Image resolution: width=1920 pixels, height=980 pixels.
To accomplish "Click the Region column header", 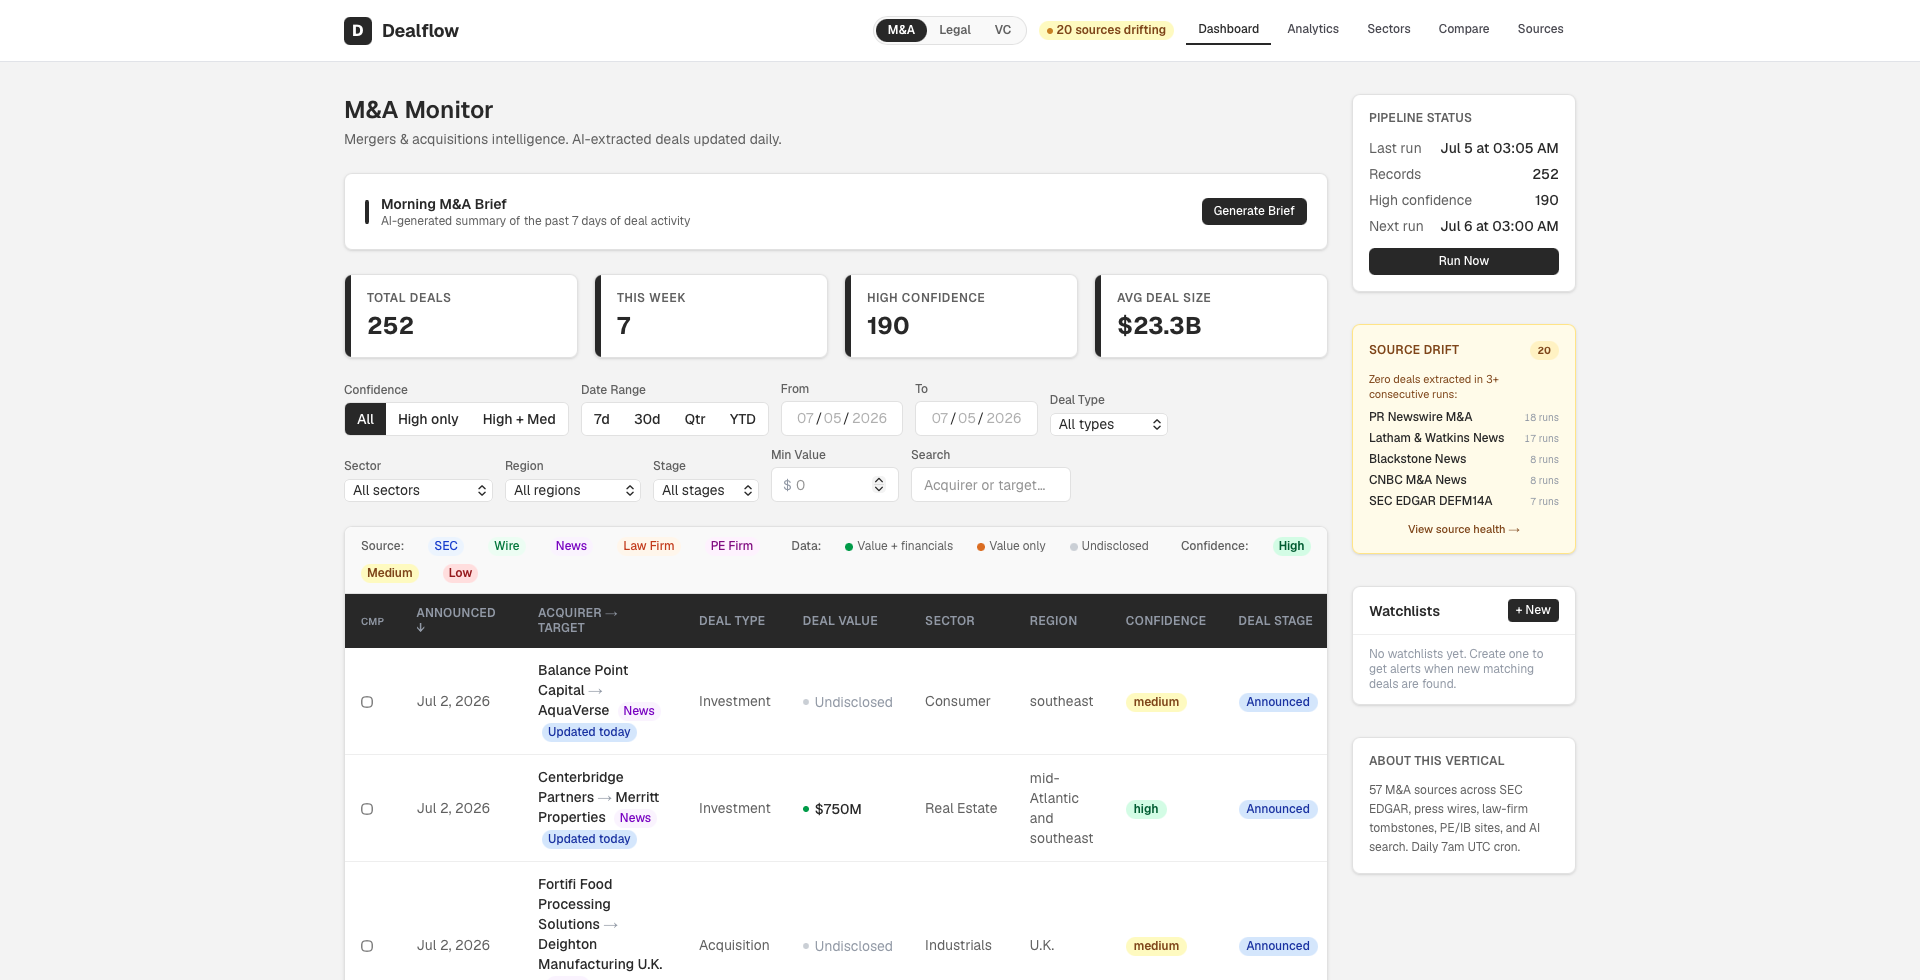I will coord(1053,621).
